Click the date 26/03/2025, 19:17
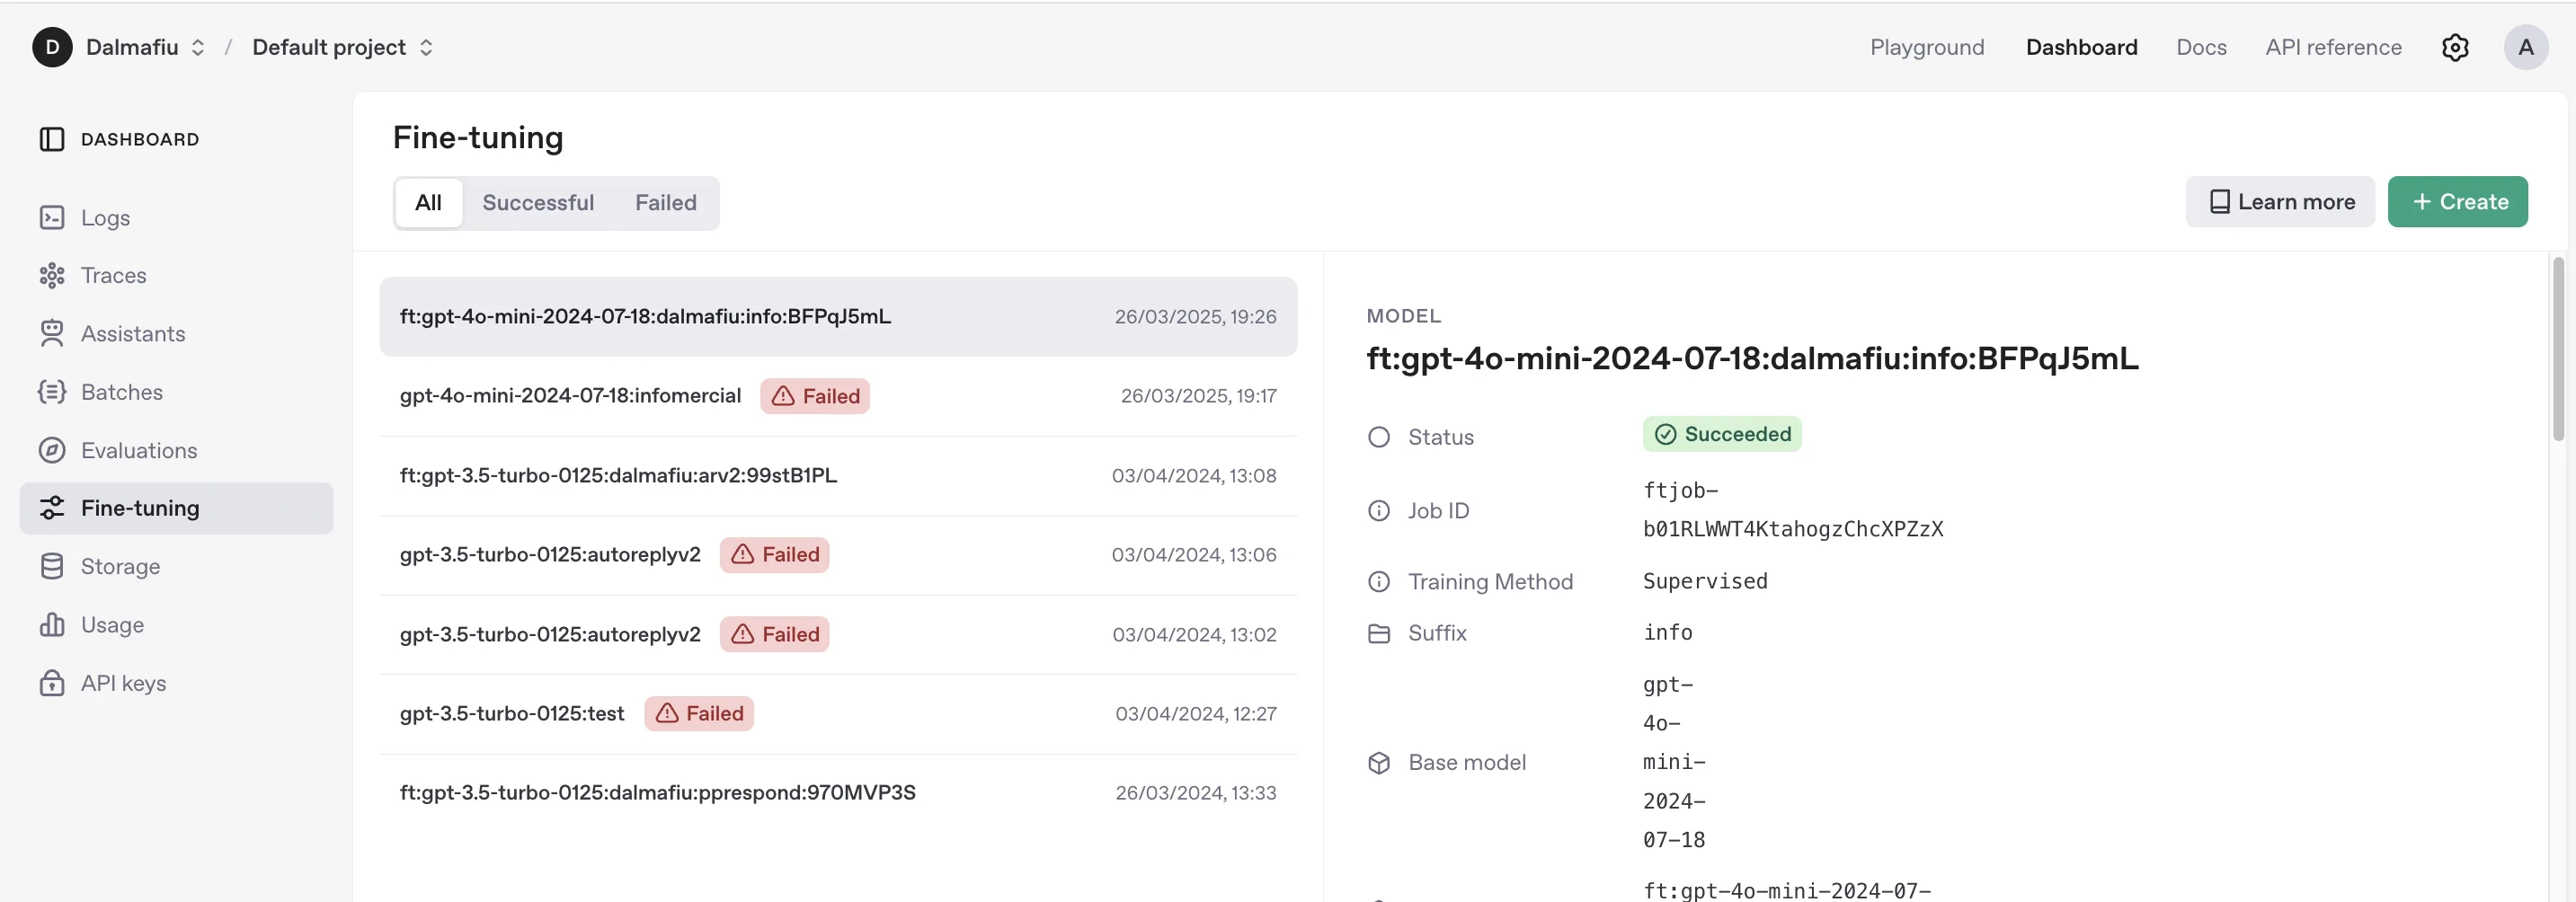The image size is (2576, 902). (x=1198, y=396)
